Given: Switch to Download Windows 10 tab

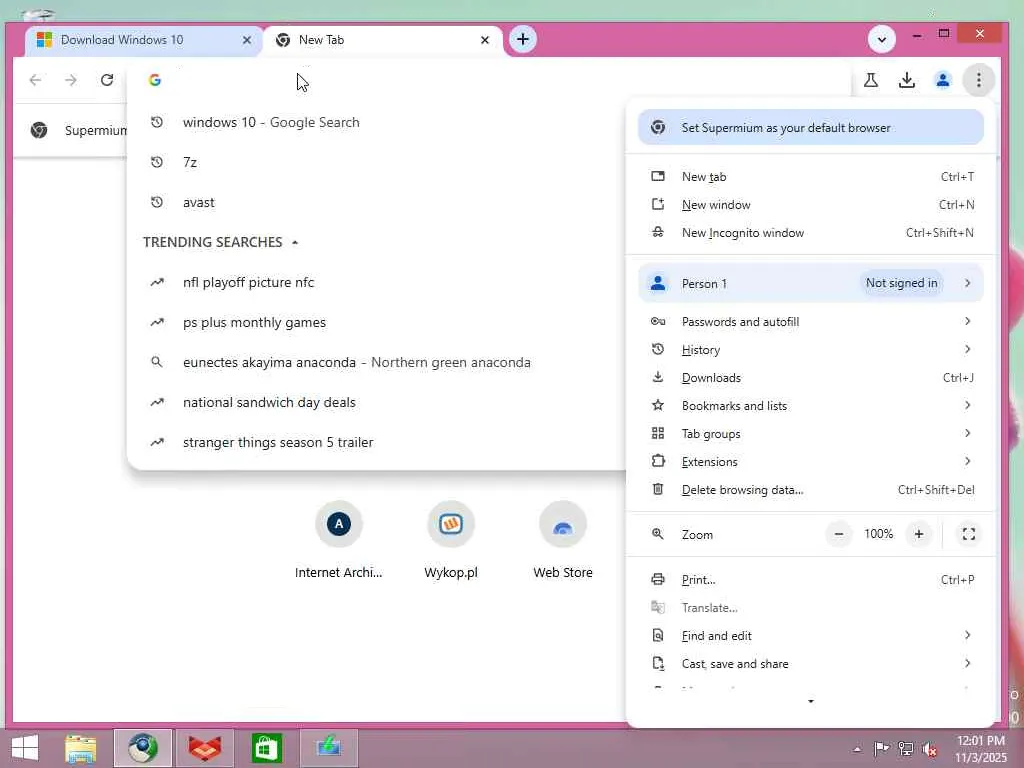Looking at the screenshot, I should tap(144, 40).
